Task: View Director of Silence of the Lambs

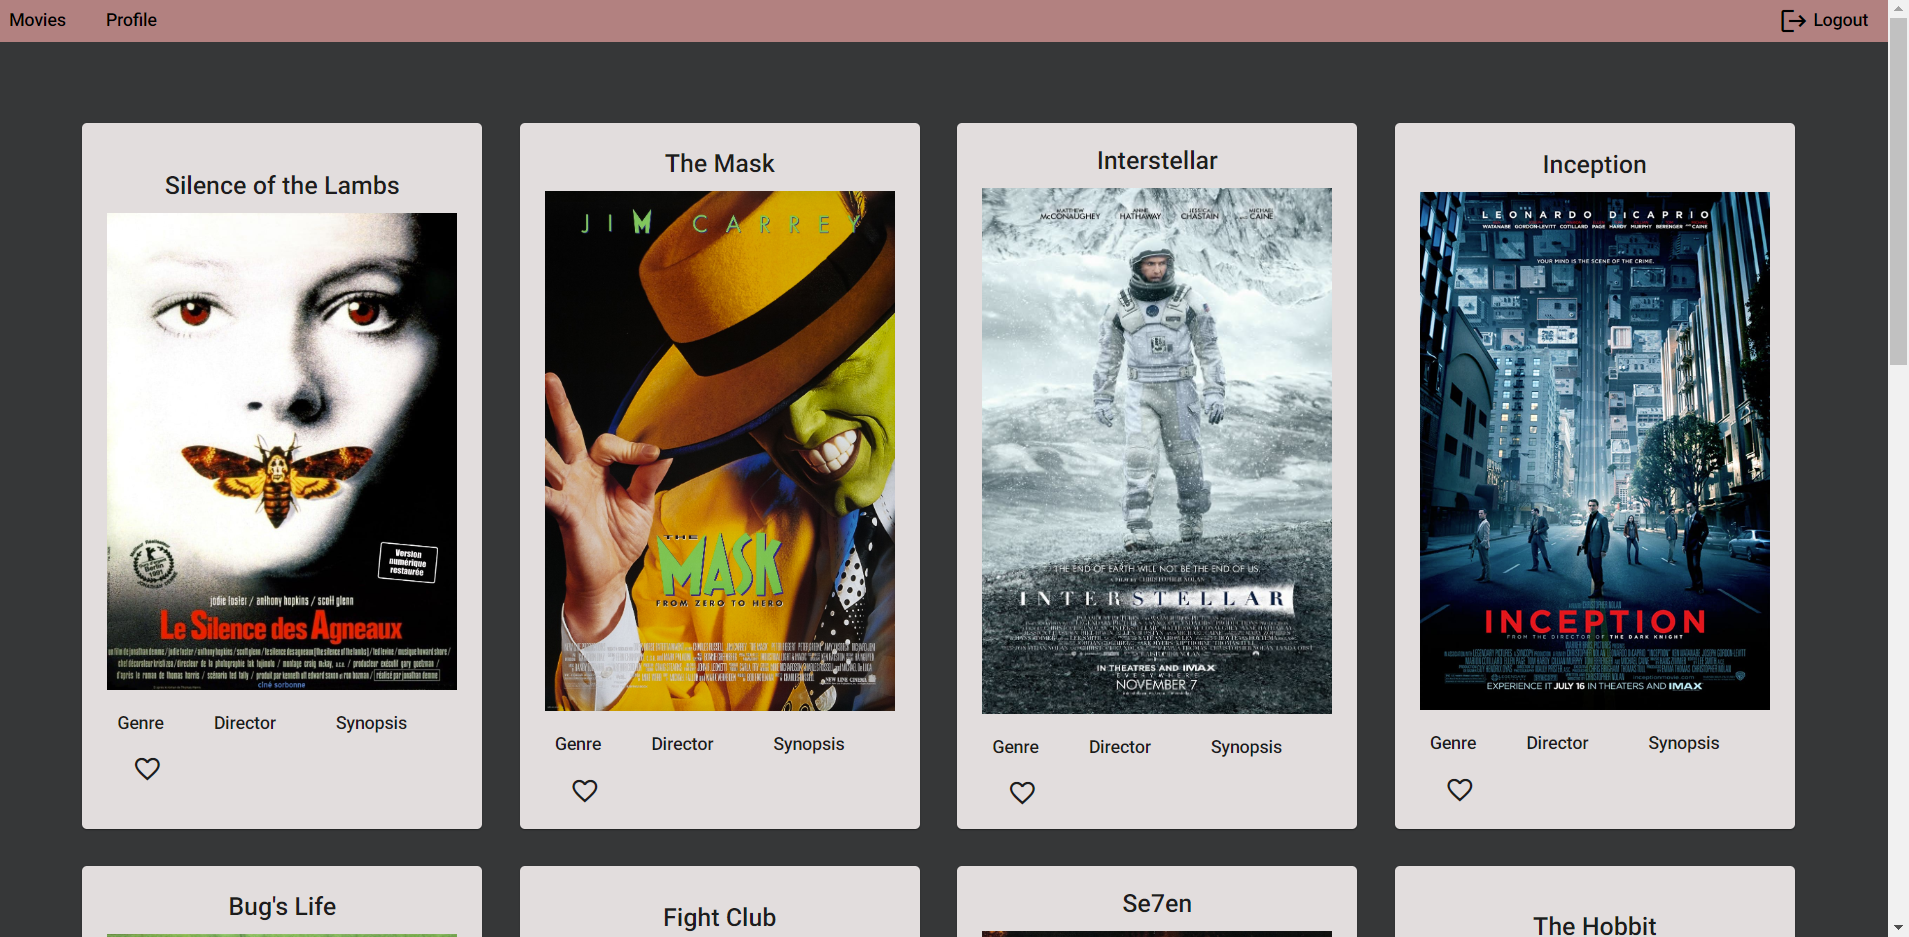Action: tap(245, 723)
